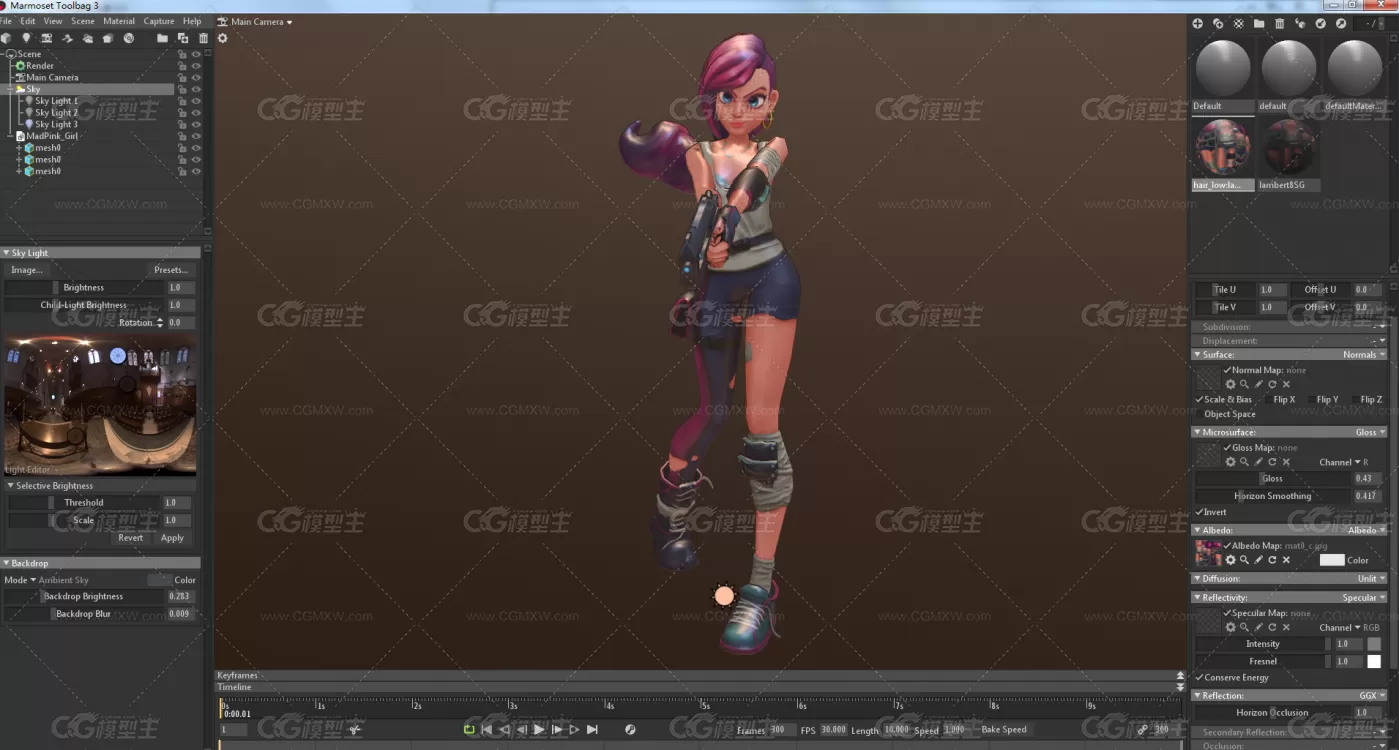
Task: Duplicate the selected material icon
Action: click(x=1218, y=23)
